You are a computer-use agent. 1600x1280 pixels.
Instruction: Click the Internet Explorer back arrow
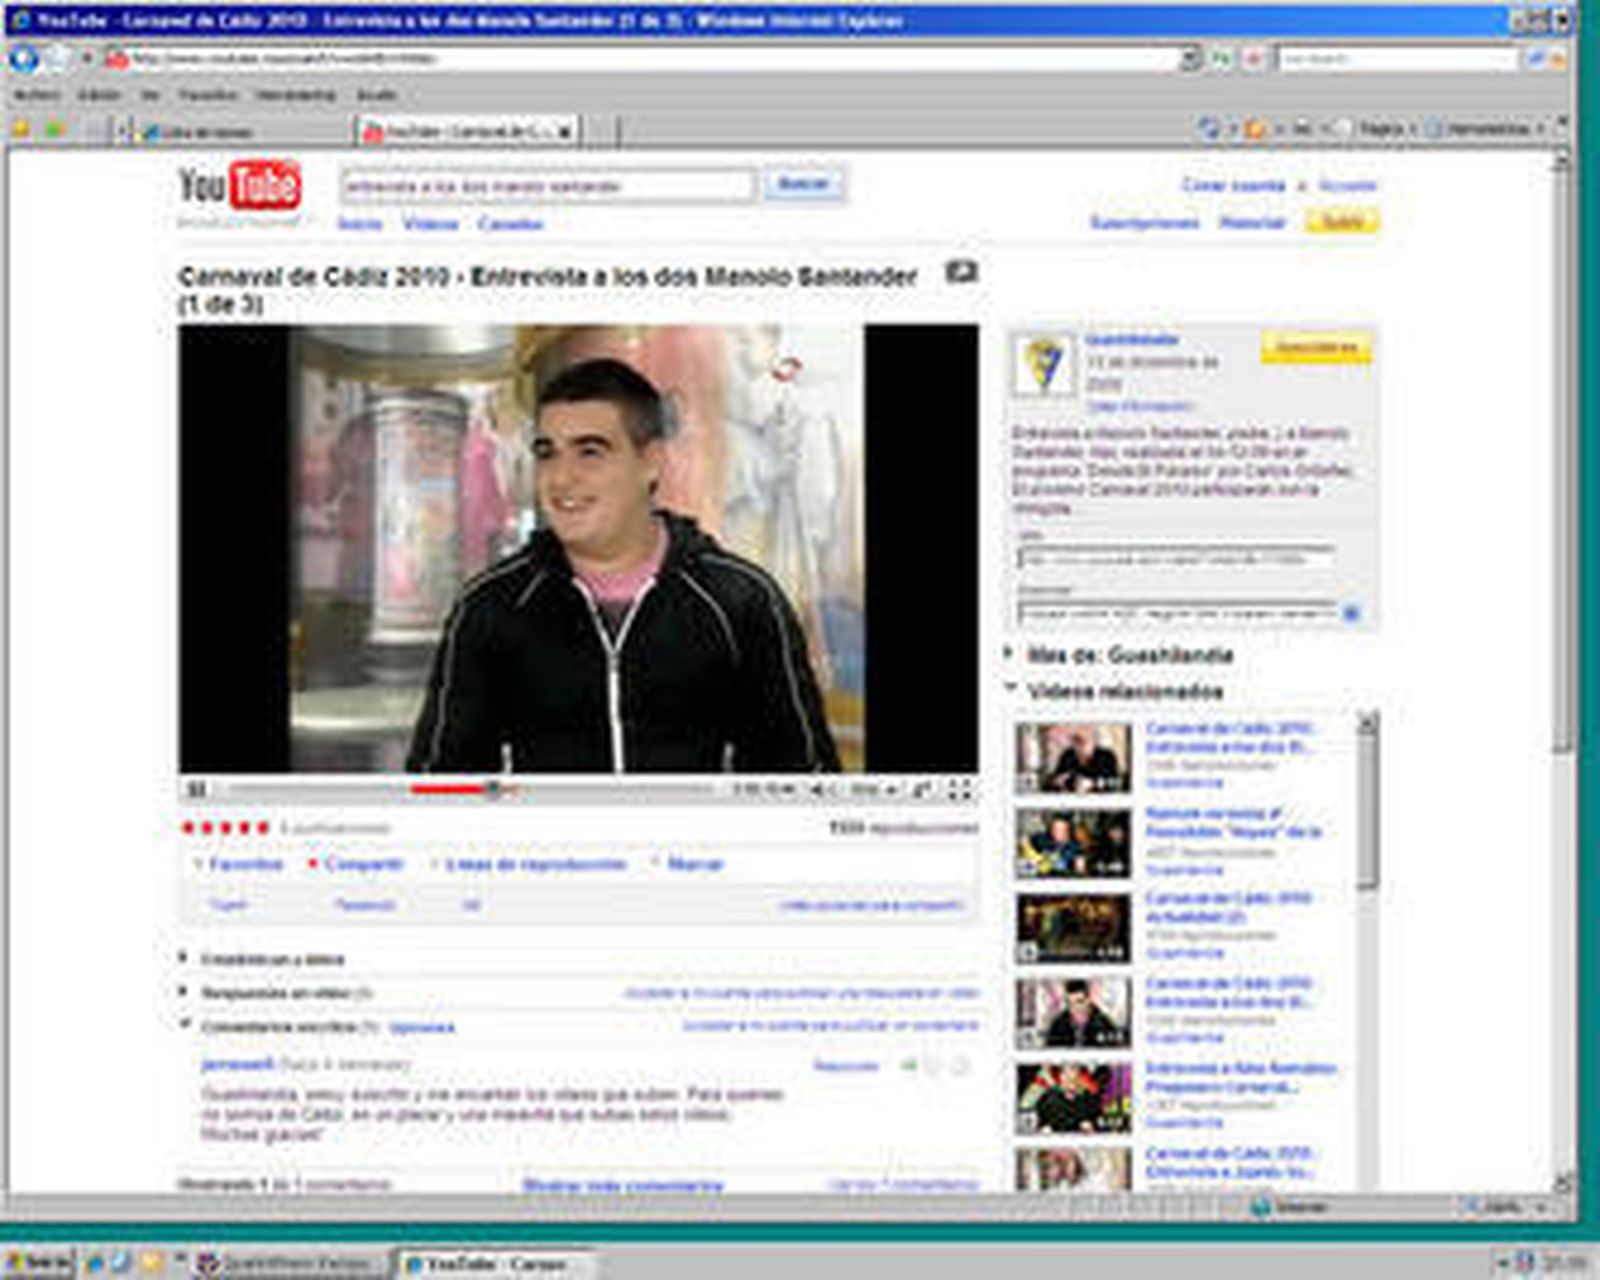[24, 59]
